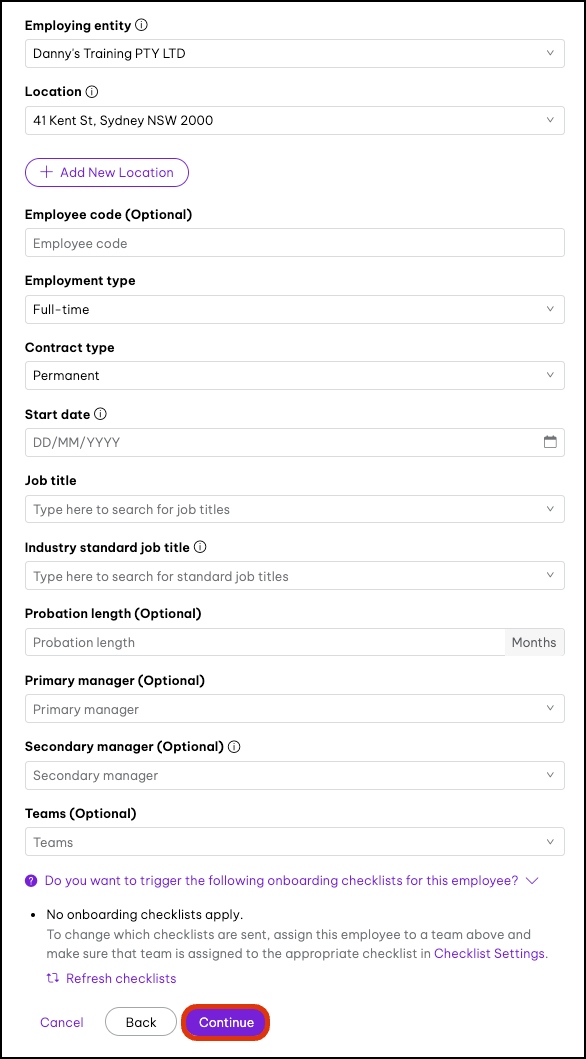Screen dimensions: 586x1059
Task: Open the Industry standard job title dropdown
Action: click(x=294, y=576)
